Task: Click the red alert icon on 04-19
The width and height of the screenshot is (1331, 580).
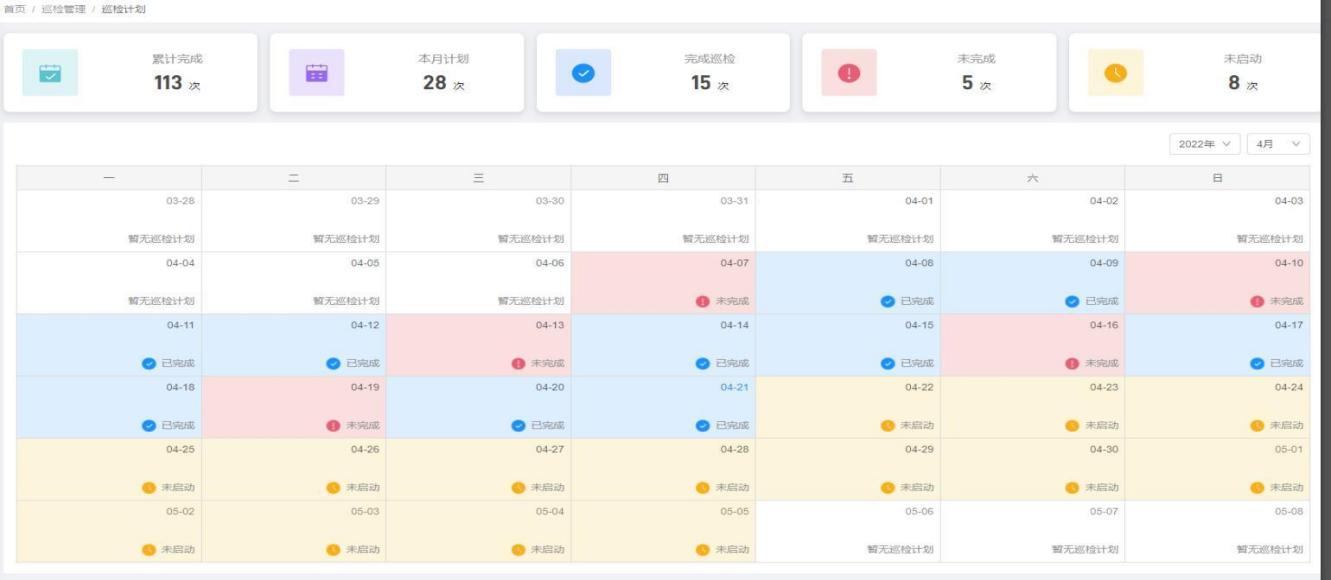Action: point(334,425)
